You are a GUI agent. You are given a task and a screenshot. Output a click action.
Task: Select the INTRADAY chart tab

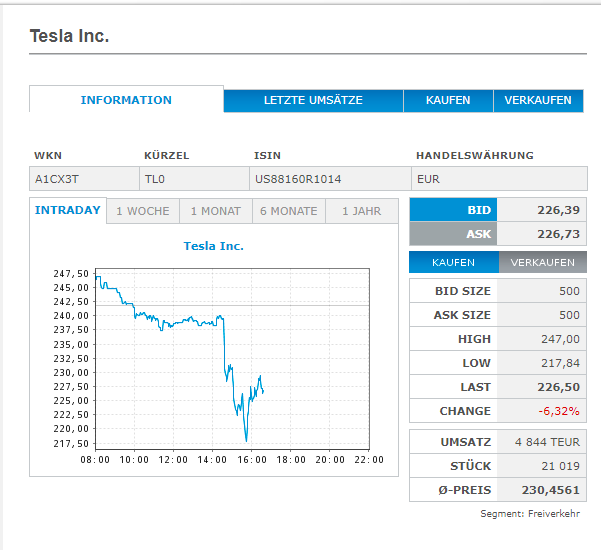tap(68, 211)
